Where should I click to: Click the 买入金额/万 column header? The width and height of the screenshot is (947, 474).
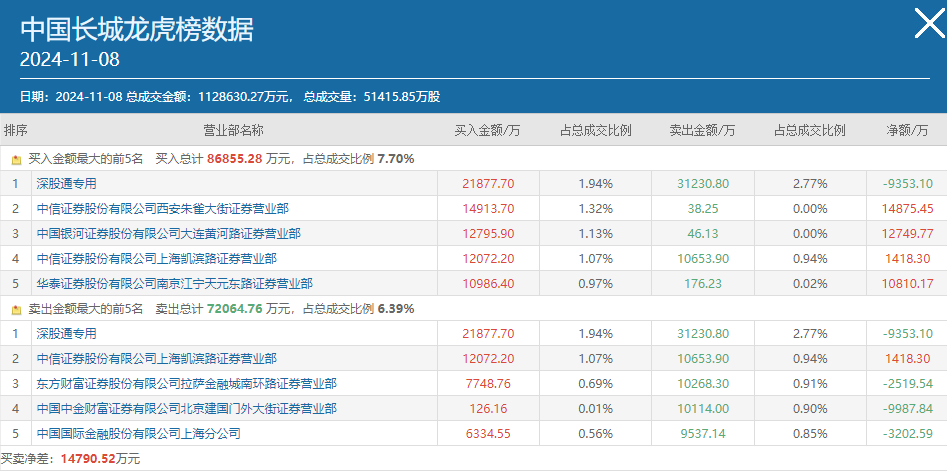pyautogui.click(x=487, y=130)
